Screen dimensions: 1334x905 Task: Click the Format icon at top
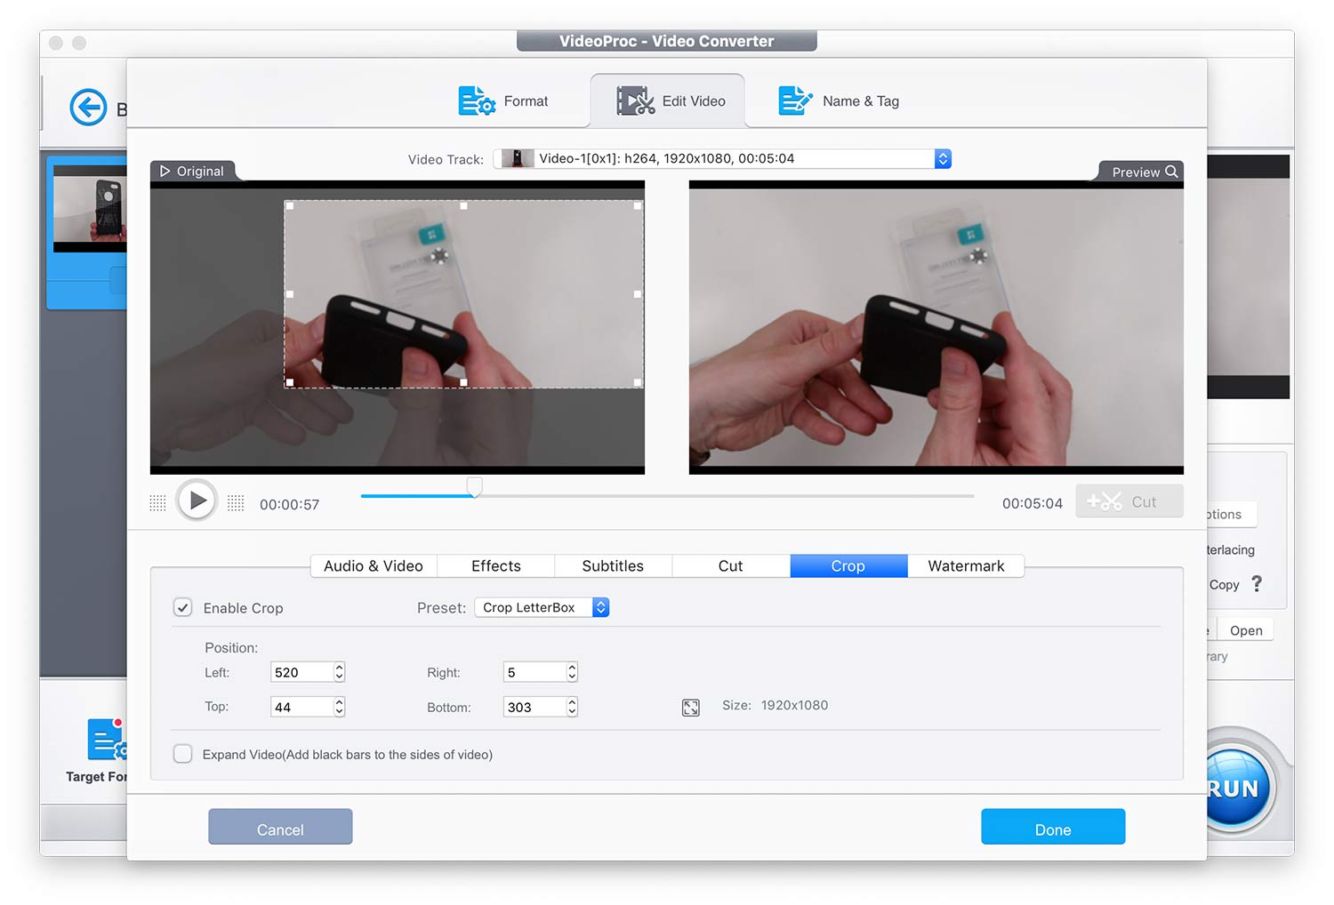pyautogui.click(x=477, y=101)
